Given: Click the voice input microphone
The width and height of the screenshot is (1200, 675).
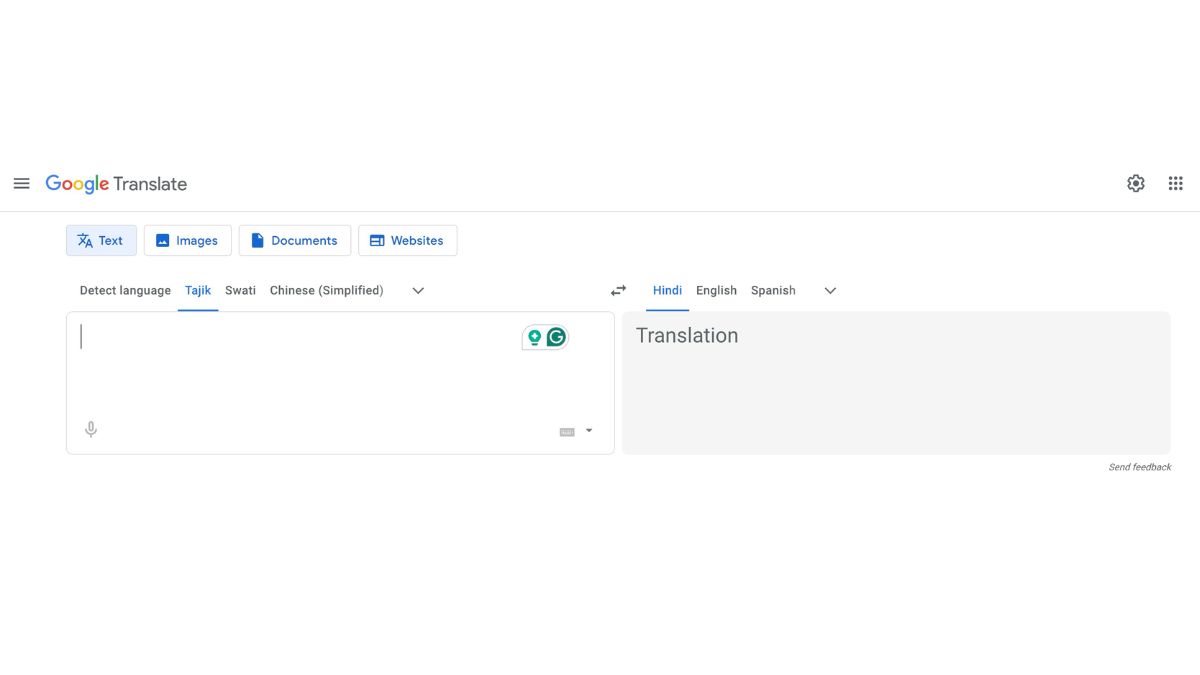Looking at the screenshot, I should pyautogui.click(x=90, y=428).
